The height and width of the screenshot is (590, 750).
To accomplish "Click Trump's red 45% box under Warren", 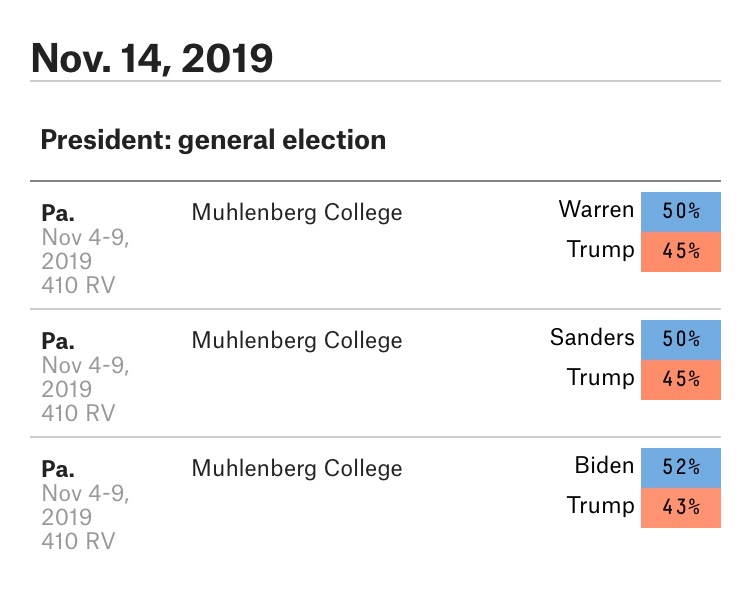I will (680, 251).
